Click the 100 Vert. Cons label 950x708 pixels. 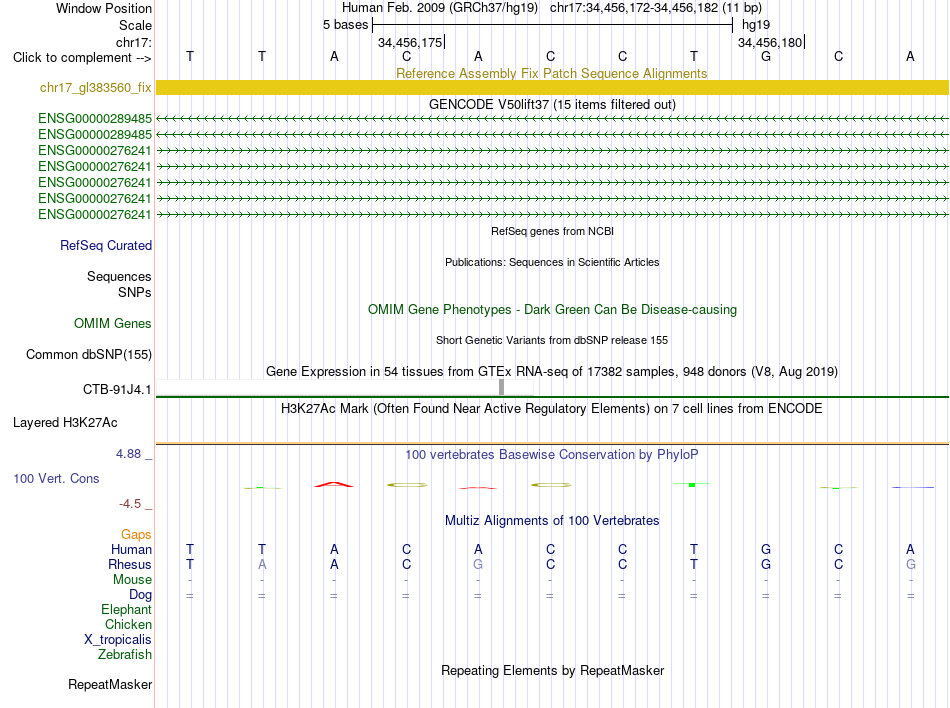(x=56, y=478)
